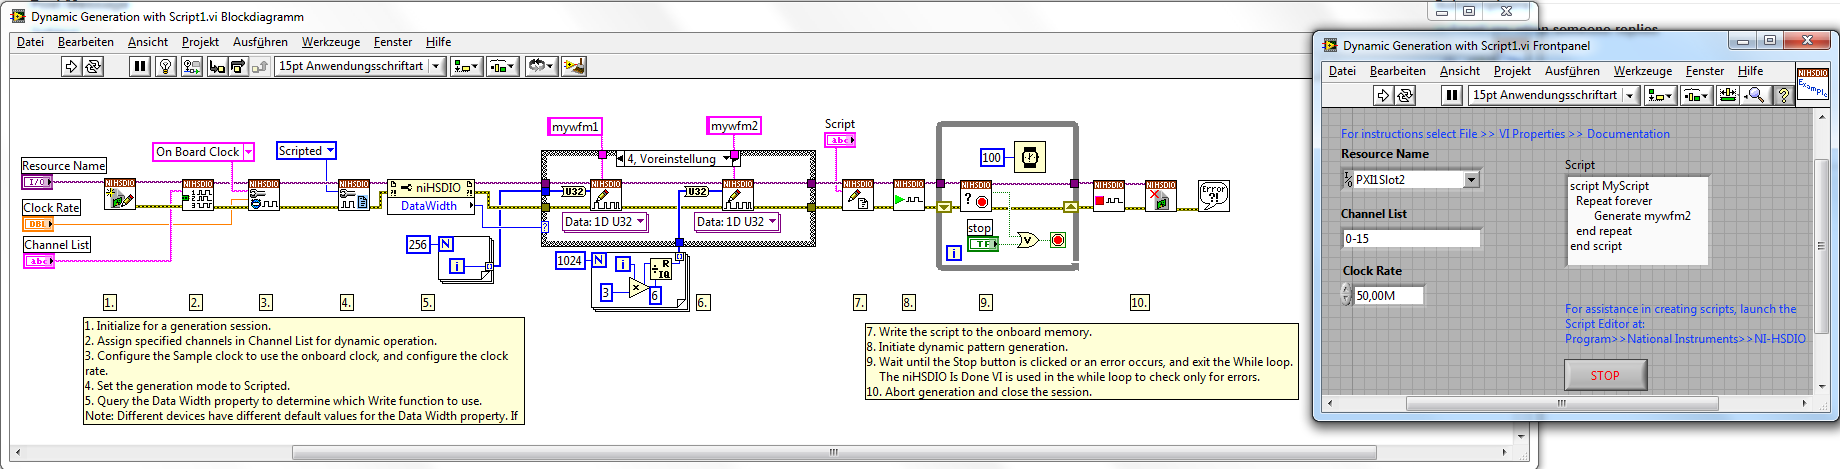Click Clock Rate increment/decrement stepper

tap(1346, 295)
